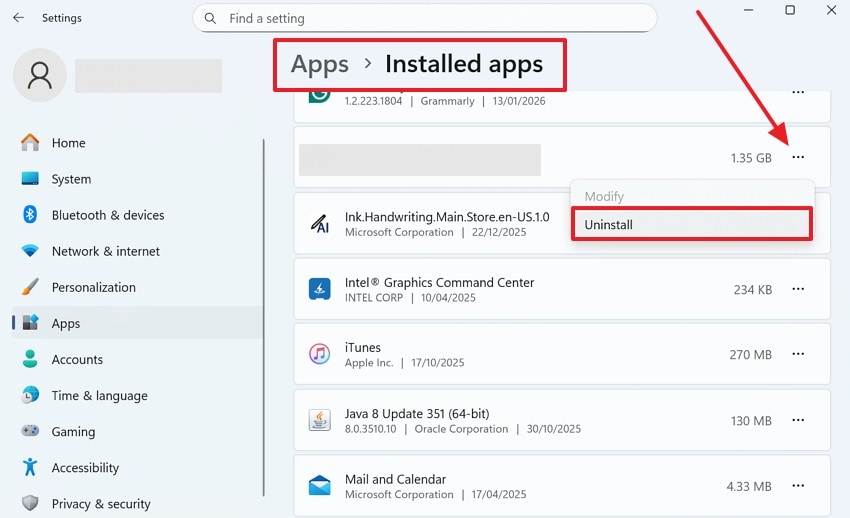Screen dimensions: 850x518
Task: Click the Apps sidebar icon
Action: 30,322
